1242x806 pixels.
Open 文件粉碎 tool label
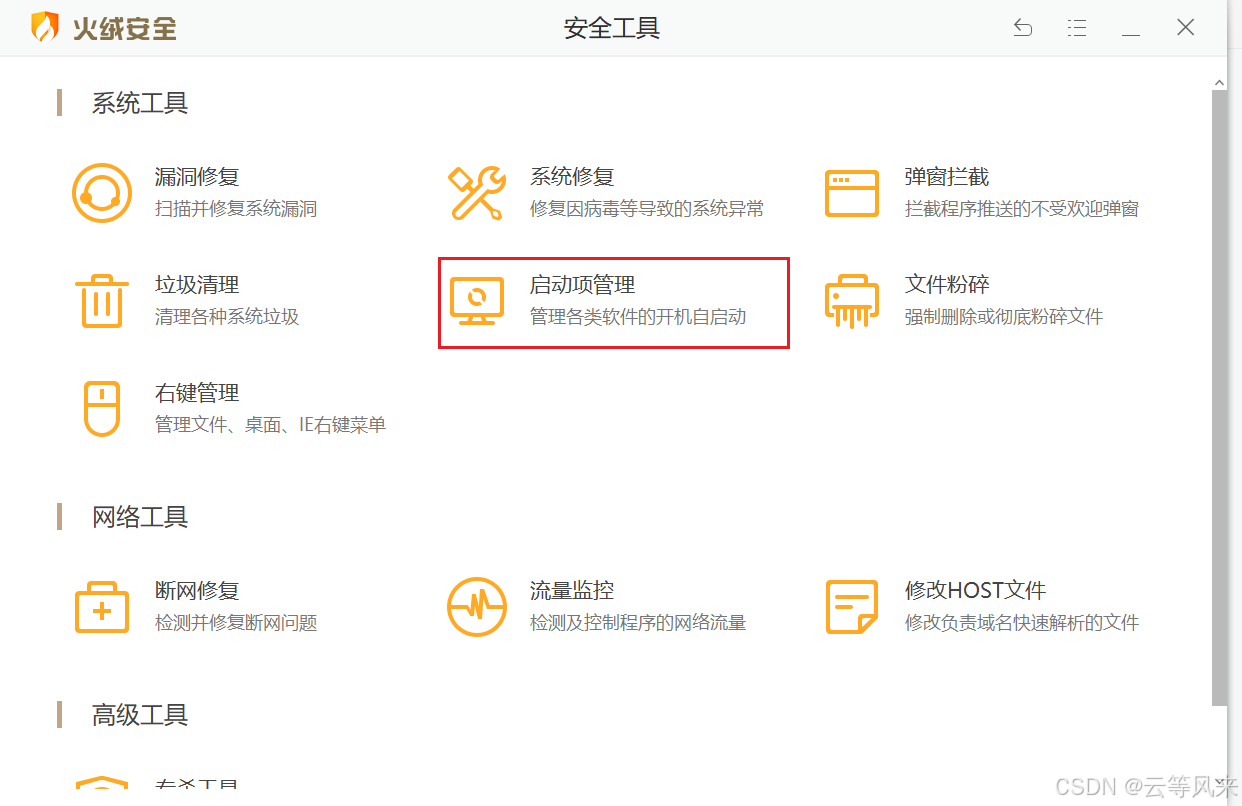[947, 285]
